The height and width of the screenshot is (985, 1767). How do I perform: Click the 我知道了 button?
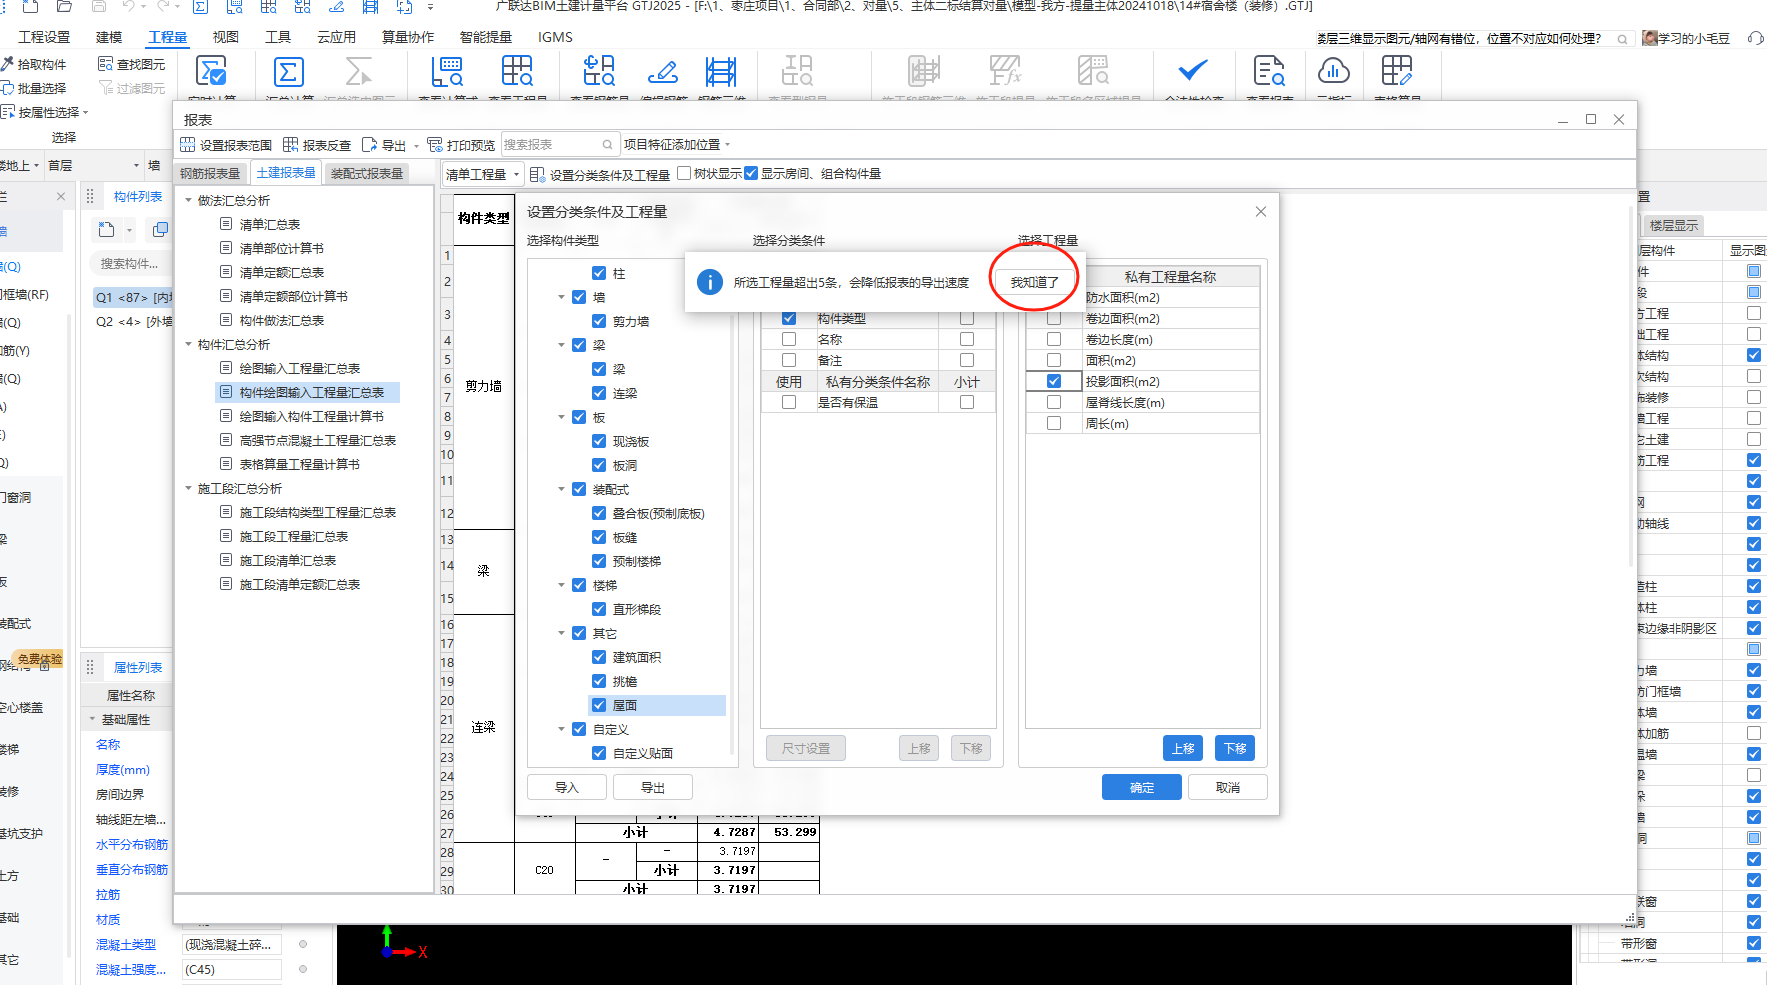(x=1034, y=282)
